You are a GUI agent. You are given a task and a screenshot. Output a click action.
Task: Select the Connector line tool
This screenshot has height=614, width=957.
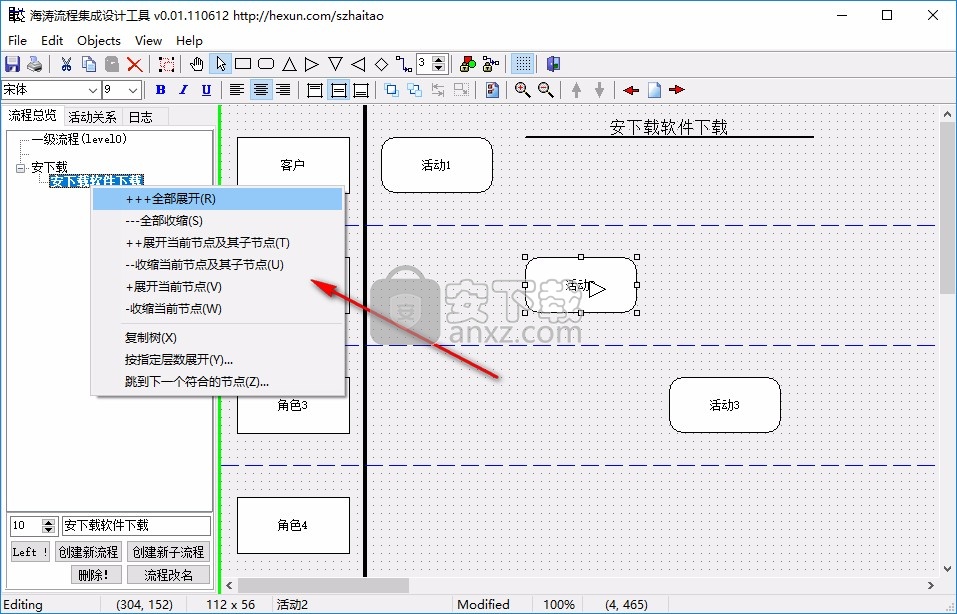click(x=404, y=64)
